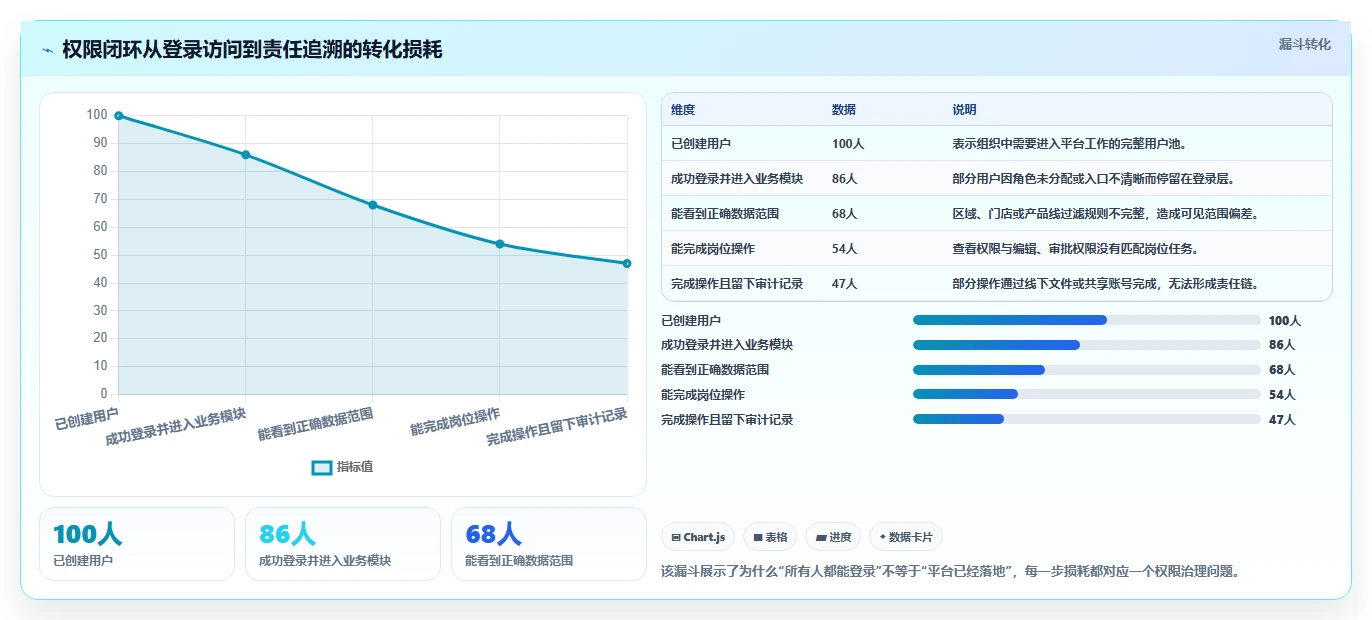
Task: Click the chart point for 能看到正确数据范围
Action: pos(373,205)
